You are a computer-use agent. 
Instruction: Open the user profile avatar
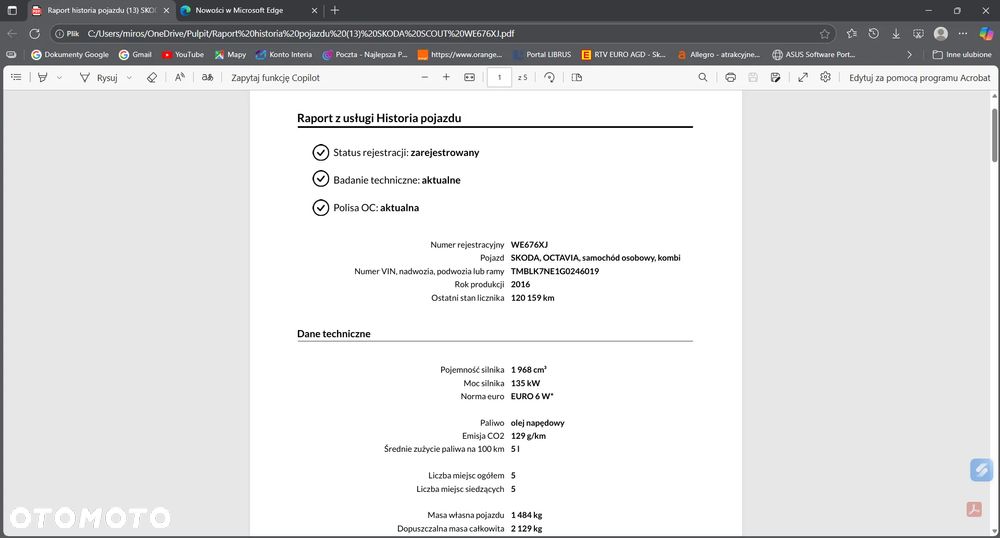tap(941, 34)
